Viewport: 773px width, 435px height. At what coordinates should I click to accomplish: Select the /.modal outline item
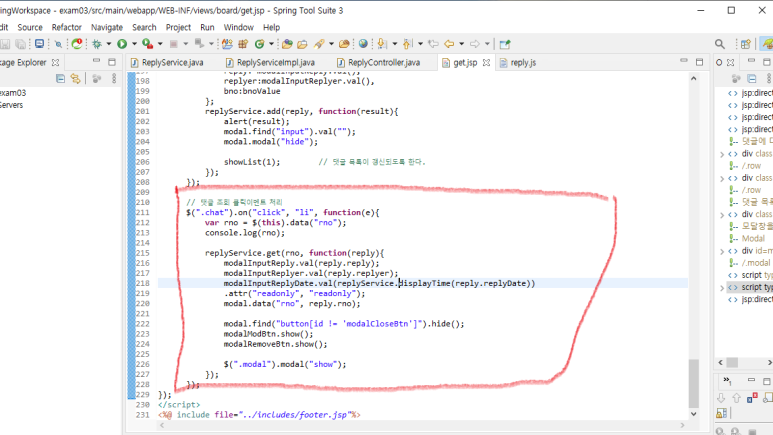pos(756,263)
